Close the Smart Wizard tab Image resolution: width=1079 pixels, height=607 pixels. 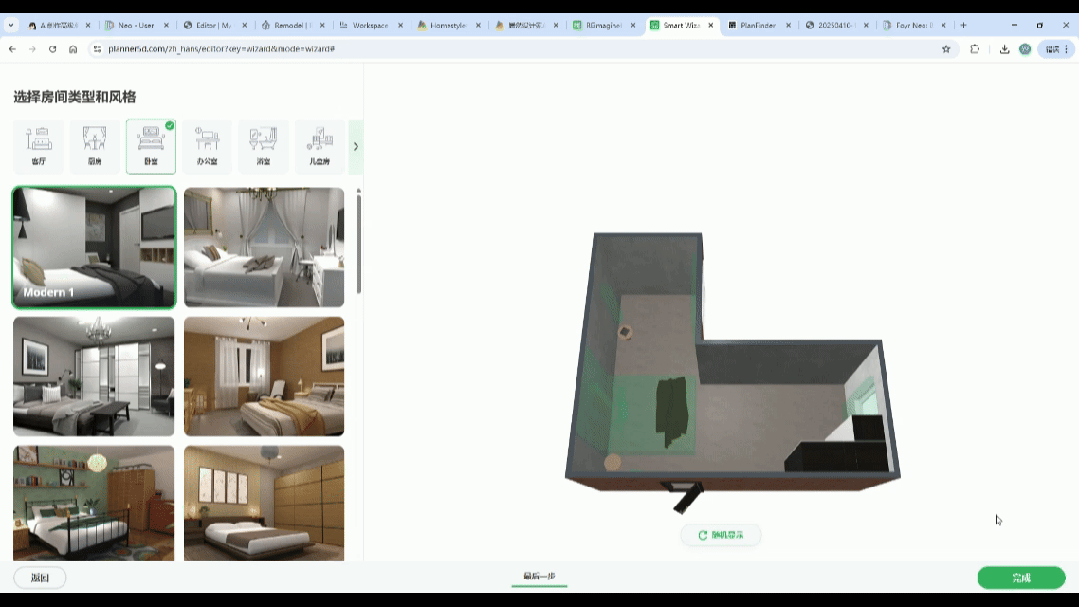(711, 25)
